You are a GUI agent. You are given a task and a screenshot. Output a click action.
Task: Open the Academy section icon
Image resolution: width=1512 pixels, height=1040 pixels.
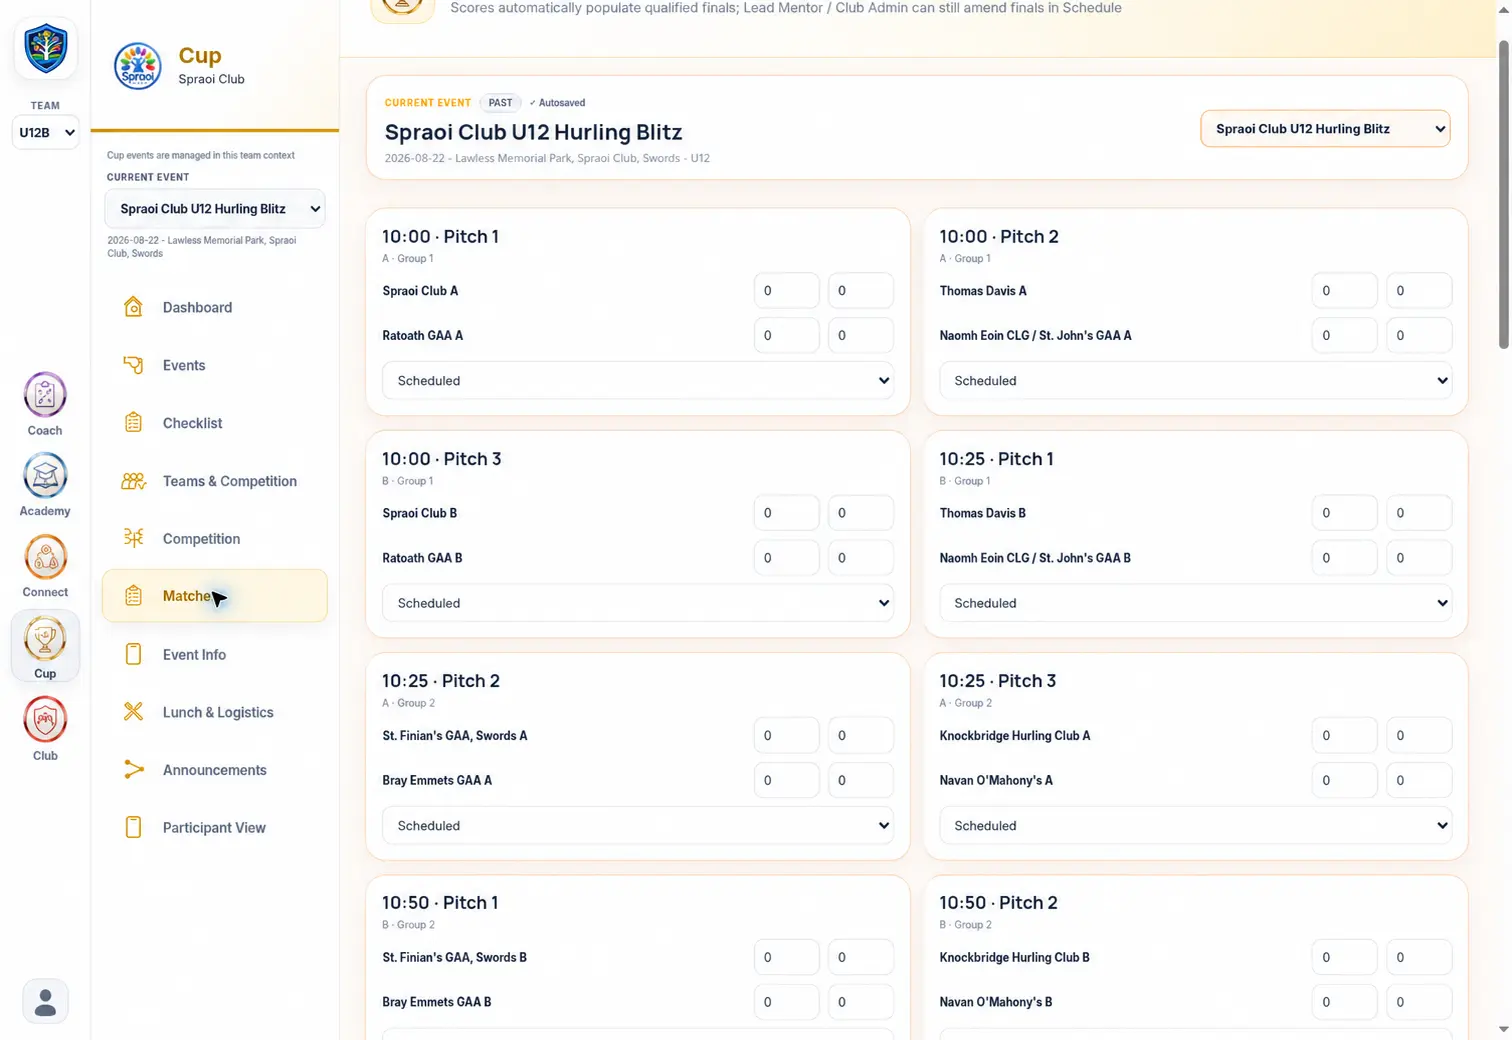pos(45,476)
